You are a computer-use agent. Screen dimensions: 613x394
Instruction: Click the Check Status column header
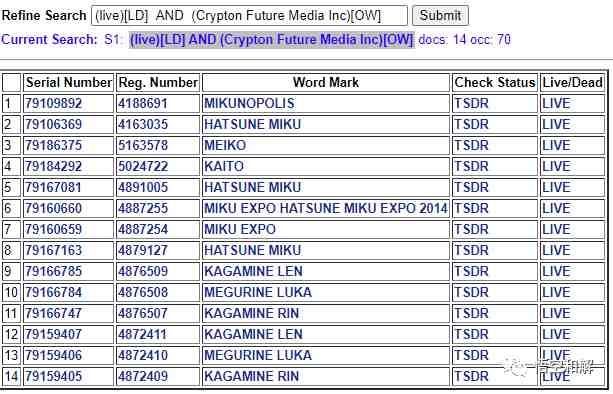coord(495,82)
